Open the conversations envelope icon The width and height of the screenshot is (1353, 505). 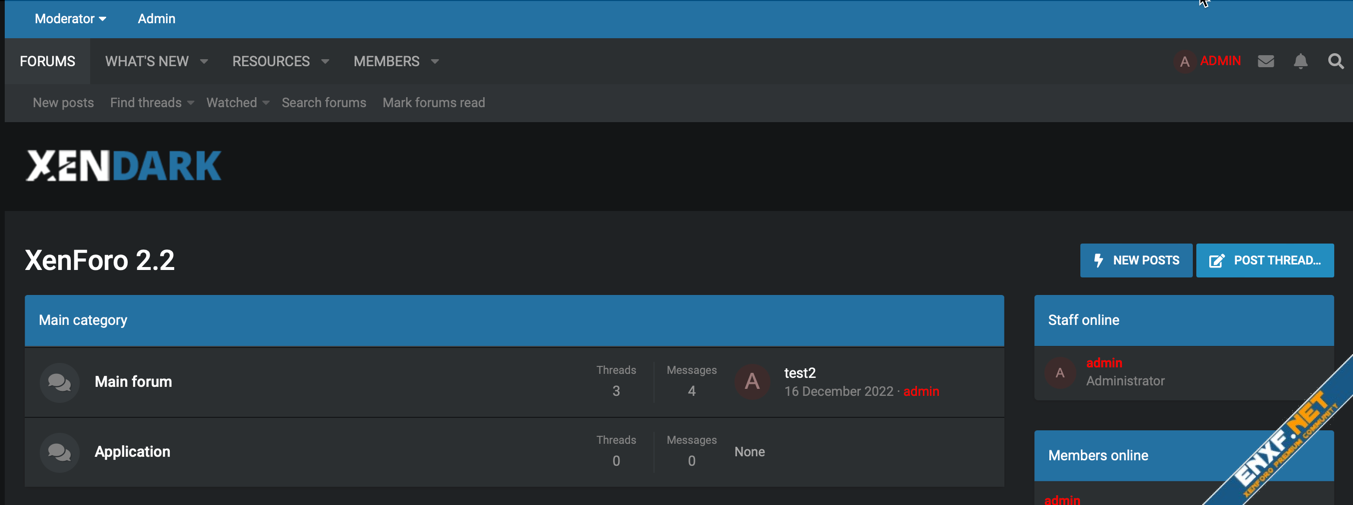click(1265, 62)
